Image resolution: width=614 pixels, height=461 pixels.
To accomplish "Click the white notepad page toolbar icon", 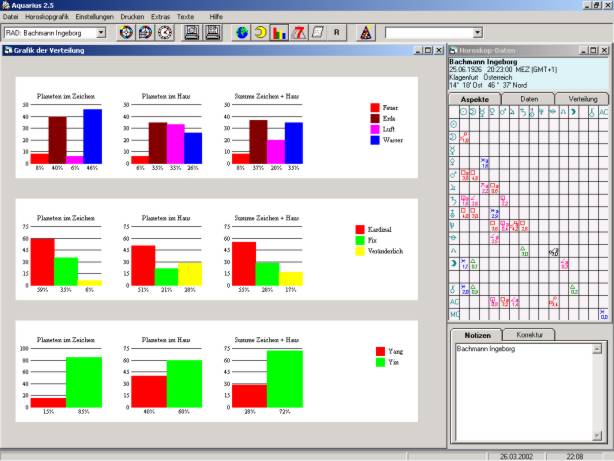I will tap(316, 32).
